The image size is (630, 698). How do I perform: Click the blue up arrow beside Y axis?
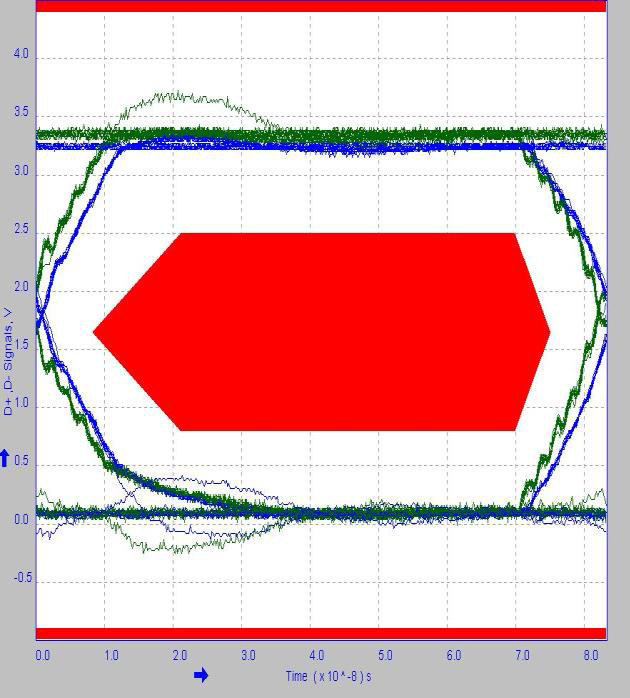click(5, 458)
